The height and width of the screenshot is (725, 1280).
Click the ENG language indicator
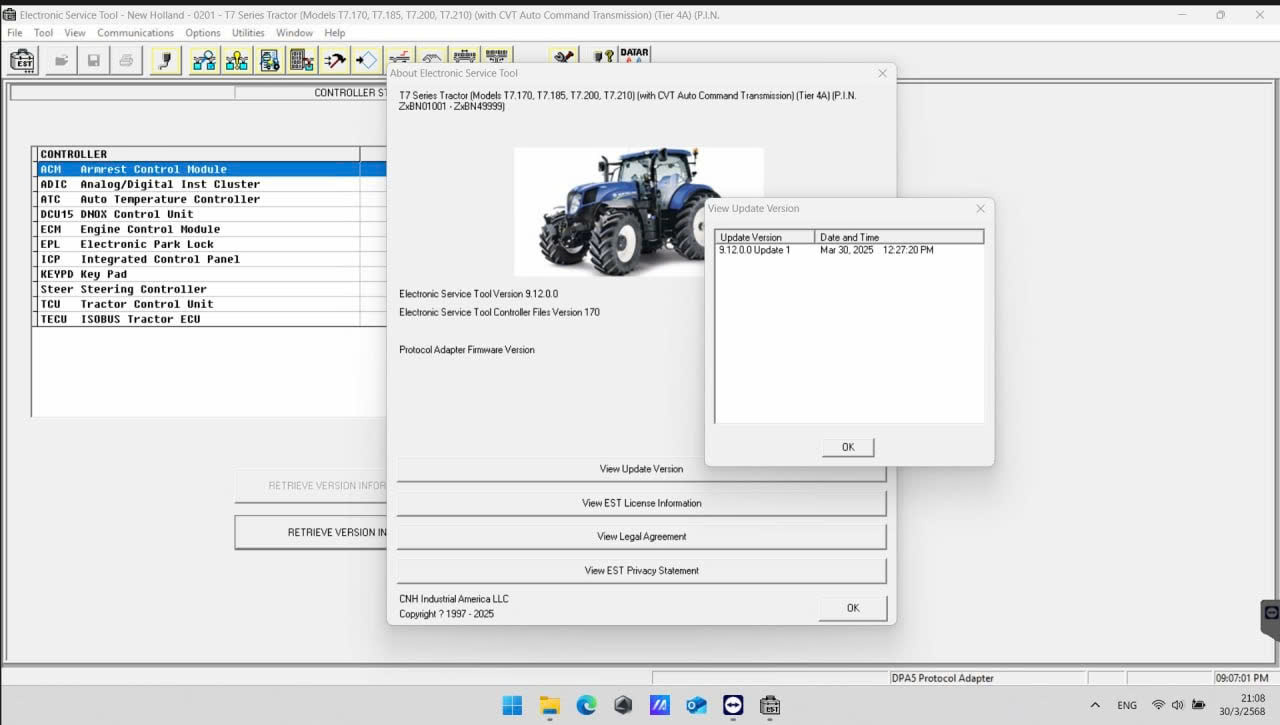[x=1127, y=705]
